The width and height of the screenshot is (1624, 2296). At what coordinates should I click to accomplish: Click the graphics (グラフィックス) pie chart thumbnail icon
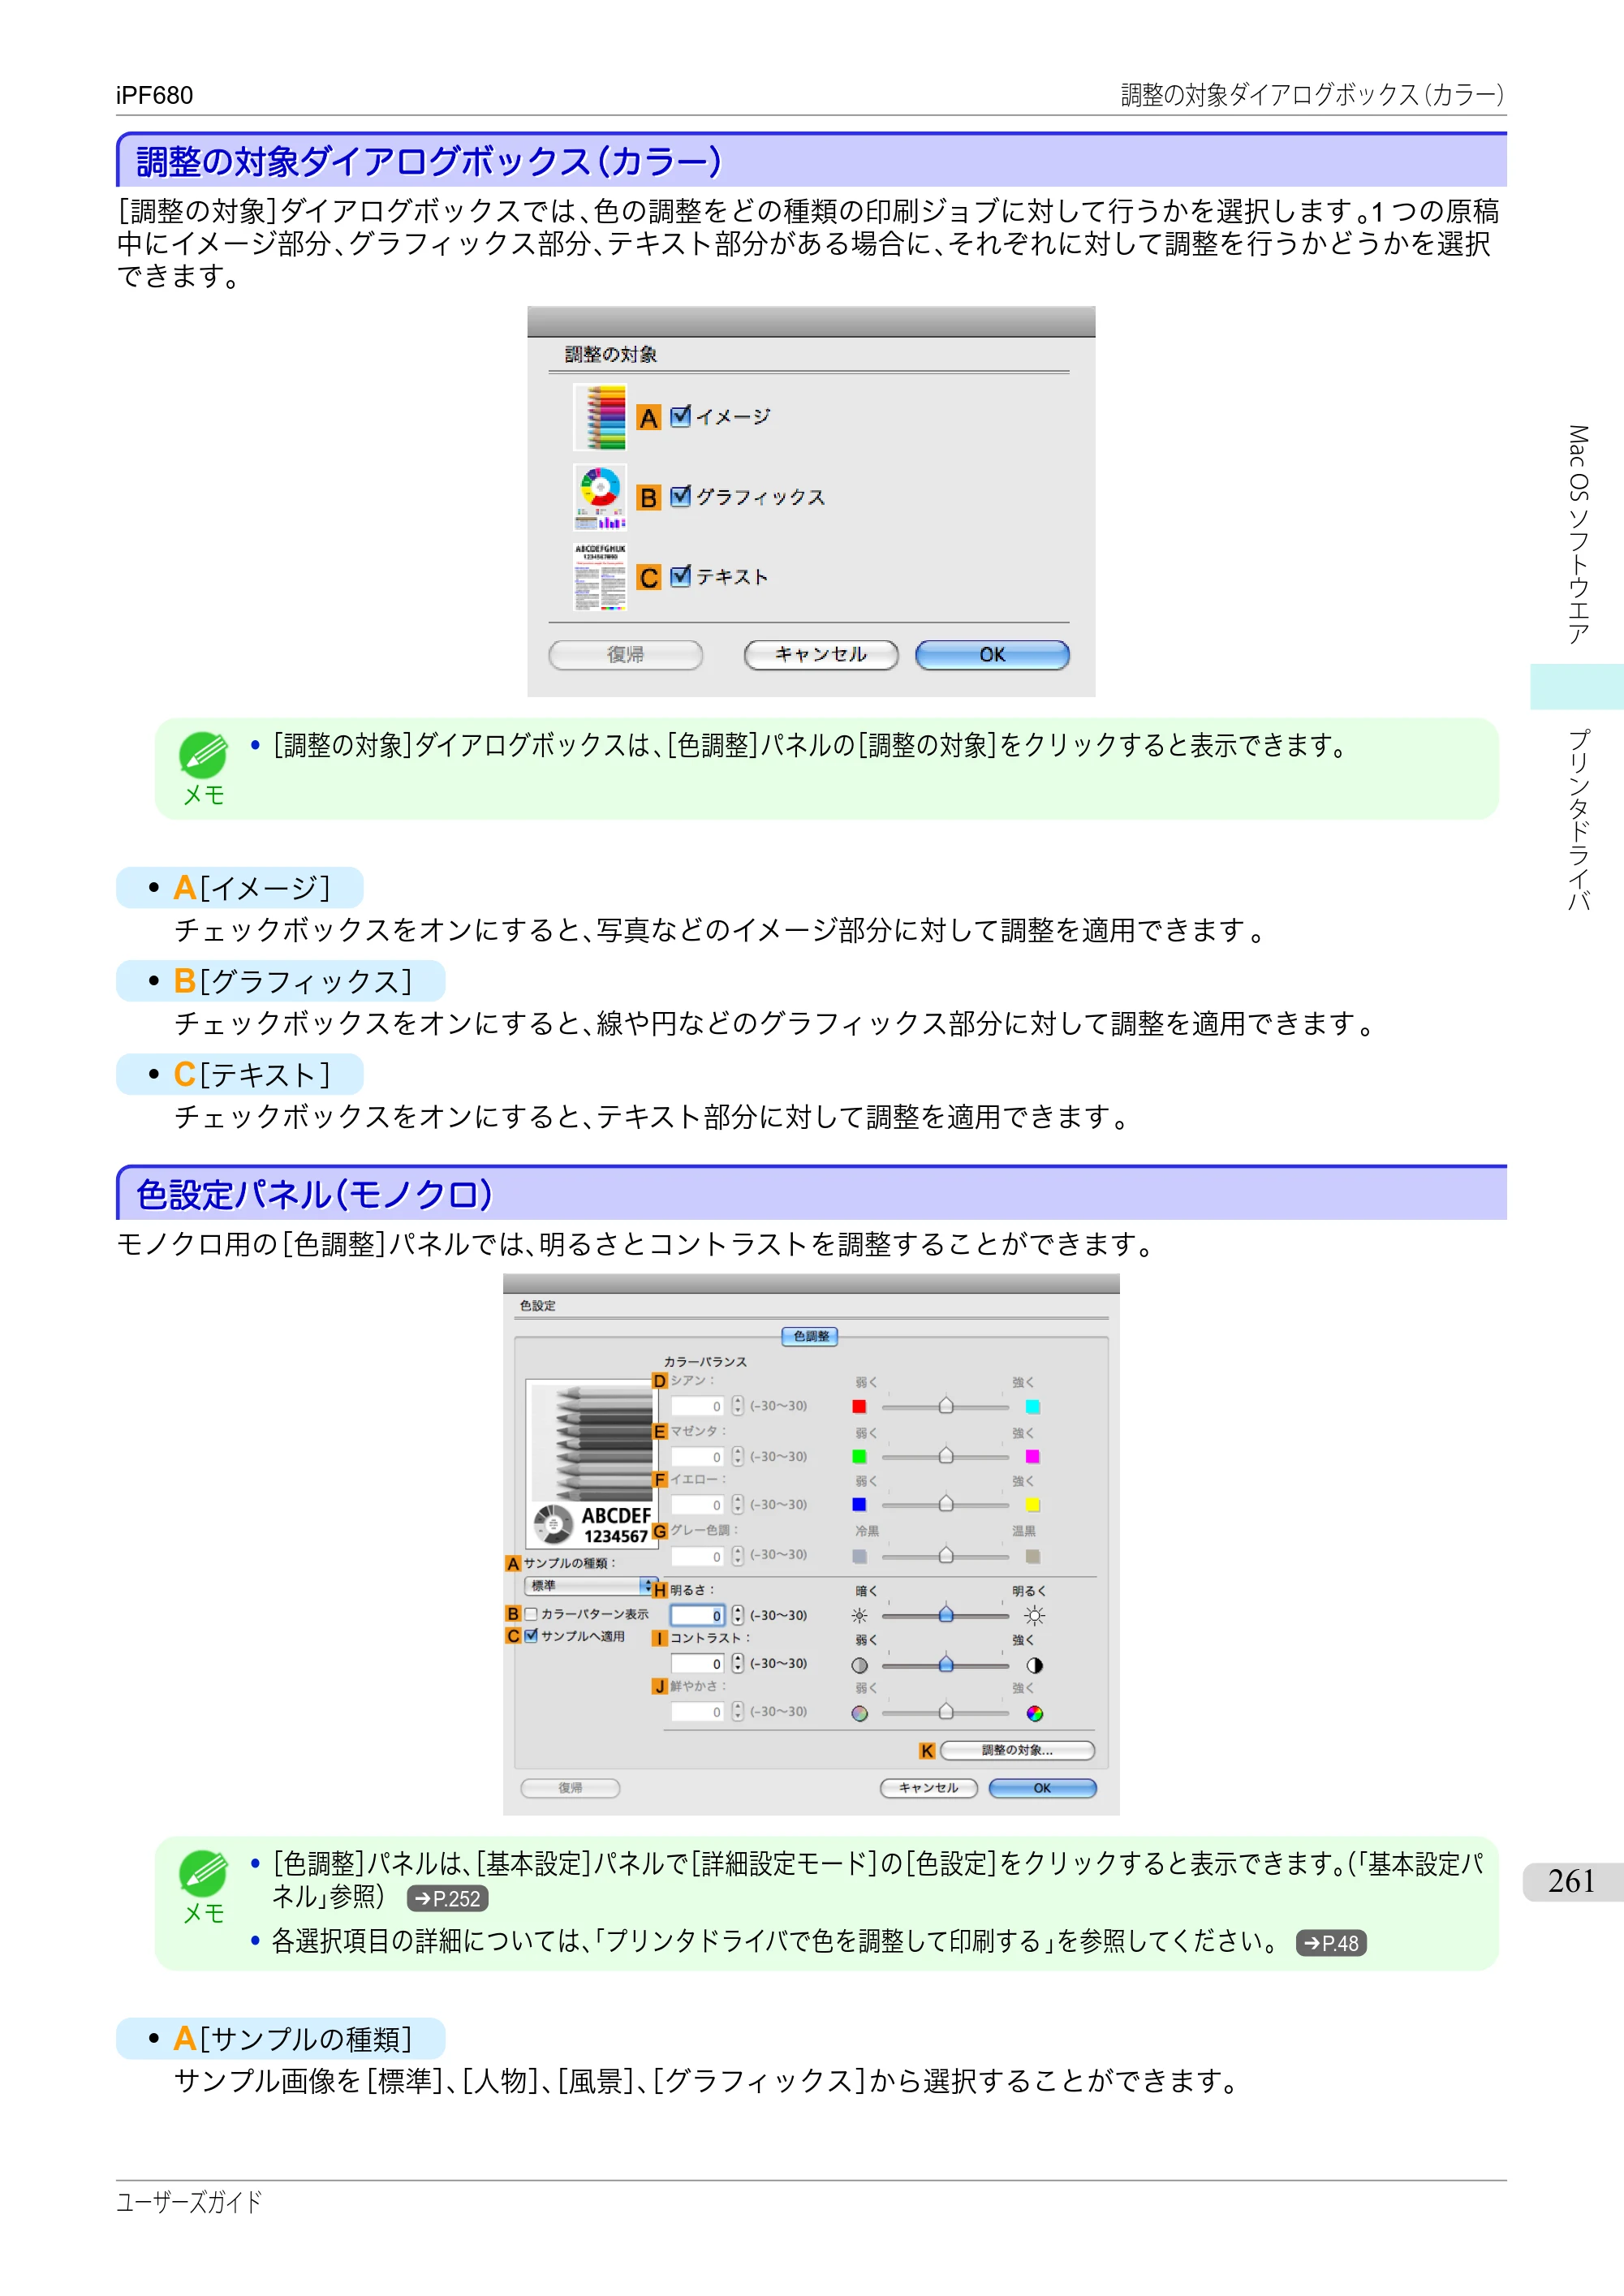(x=600, y=497)
